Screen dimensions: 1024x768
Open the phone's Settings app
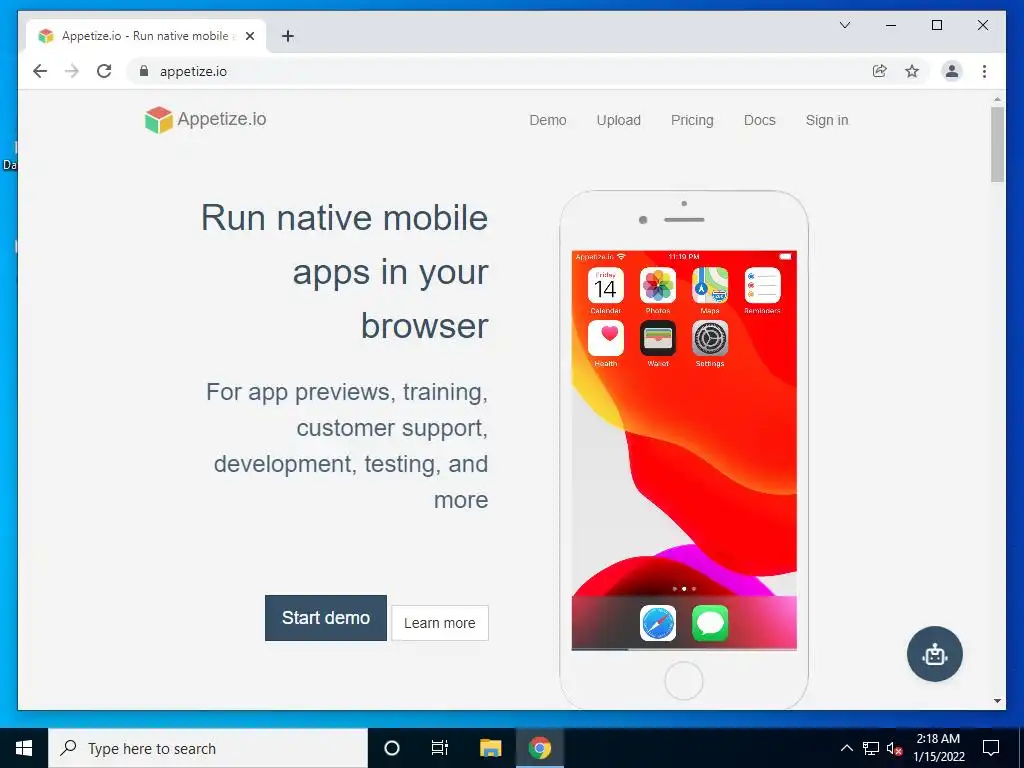(x=710, y=338)
